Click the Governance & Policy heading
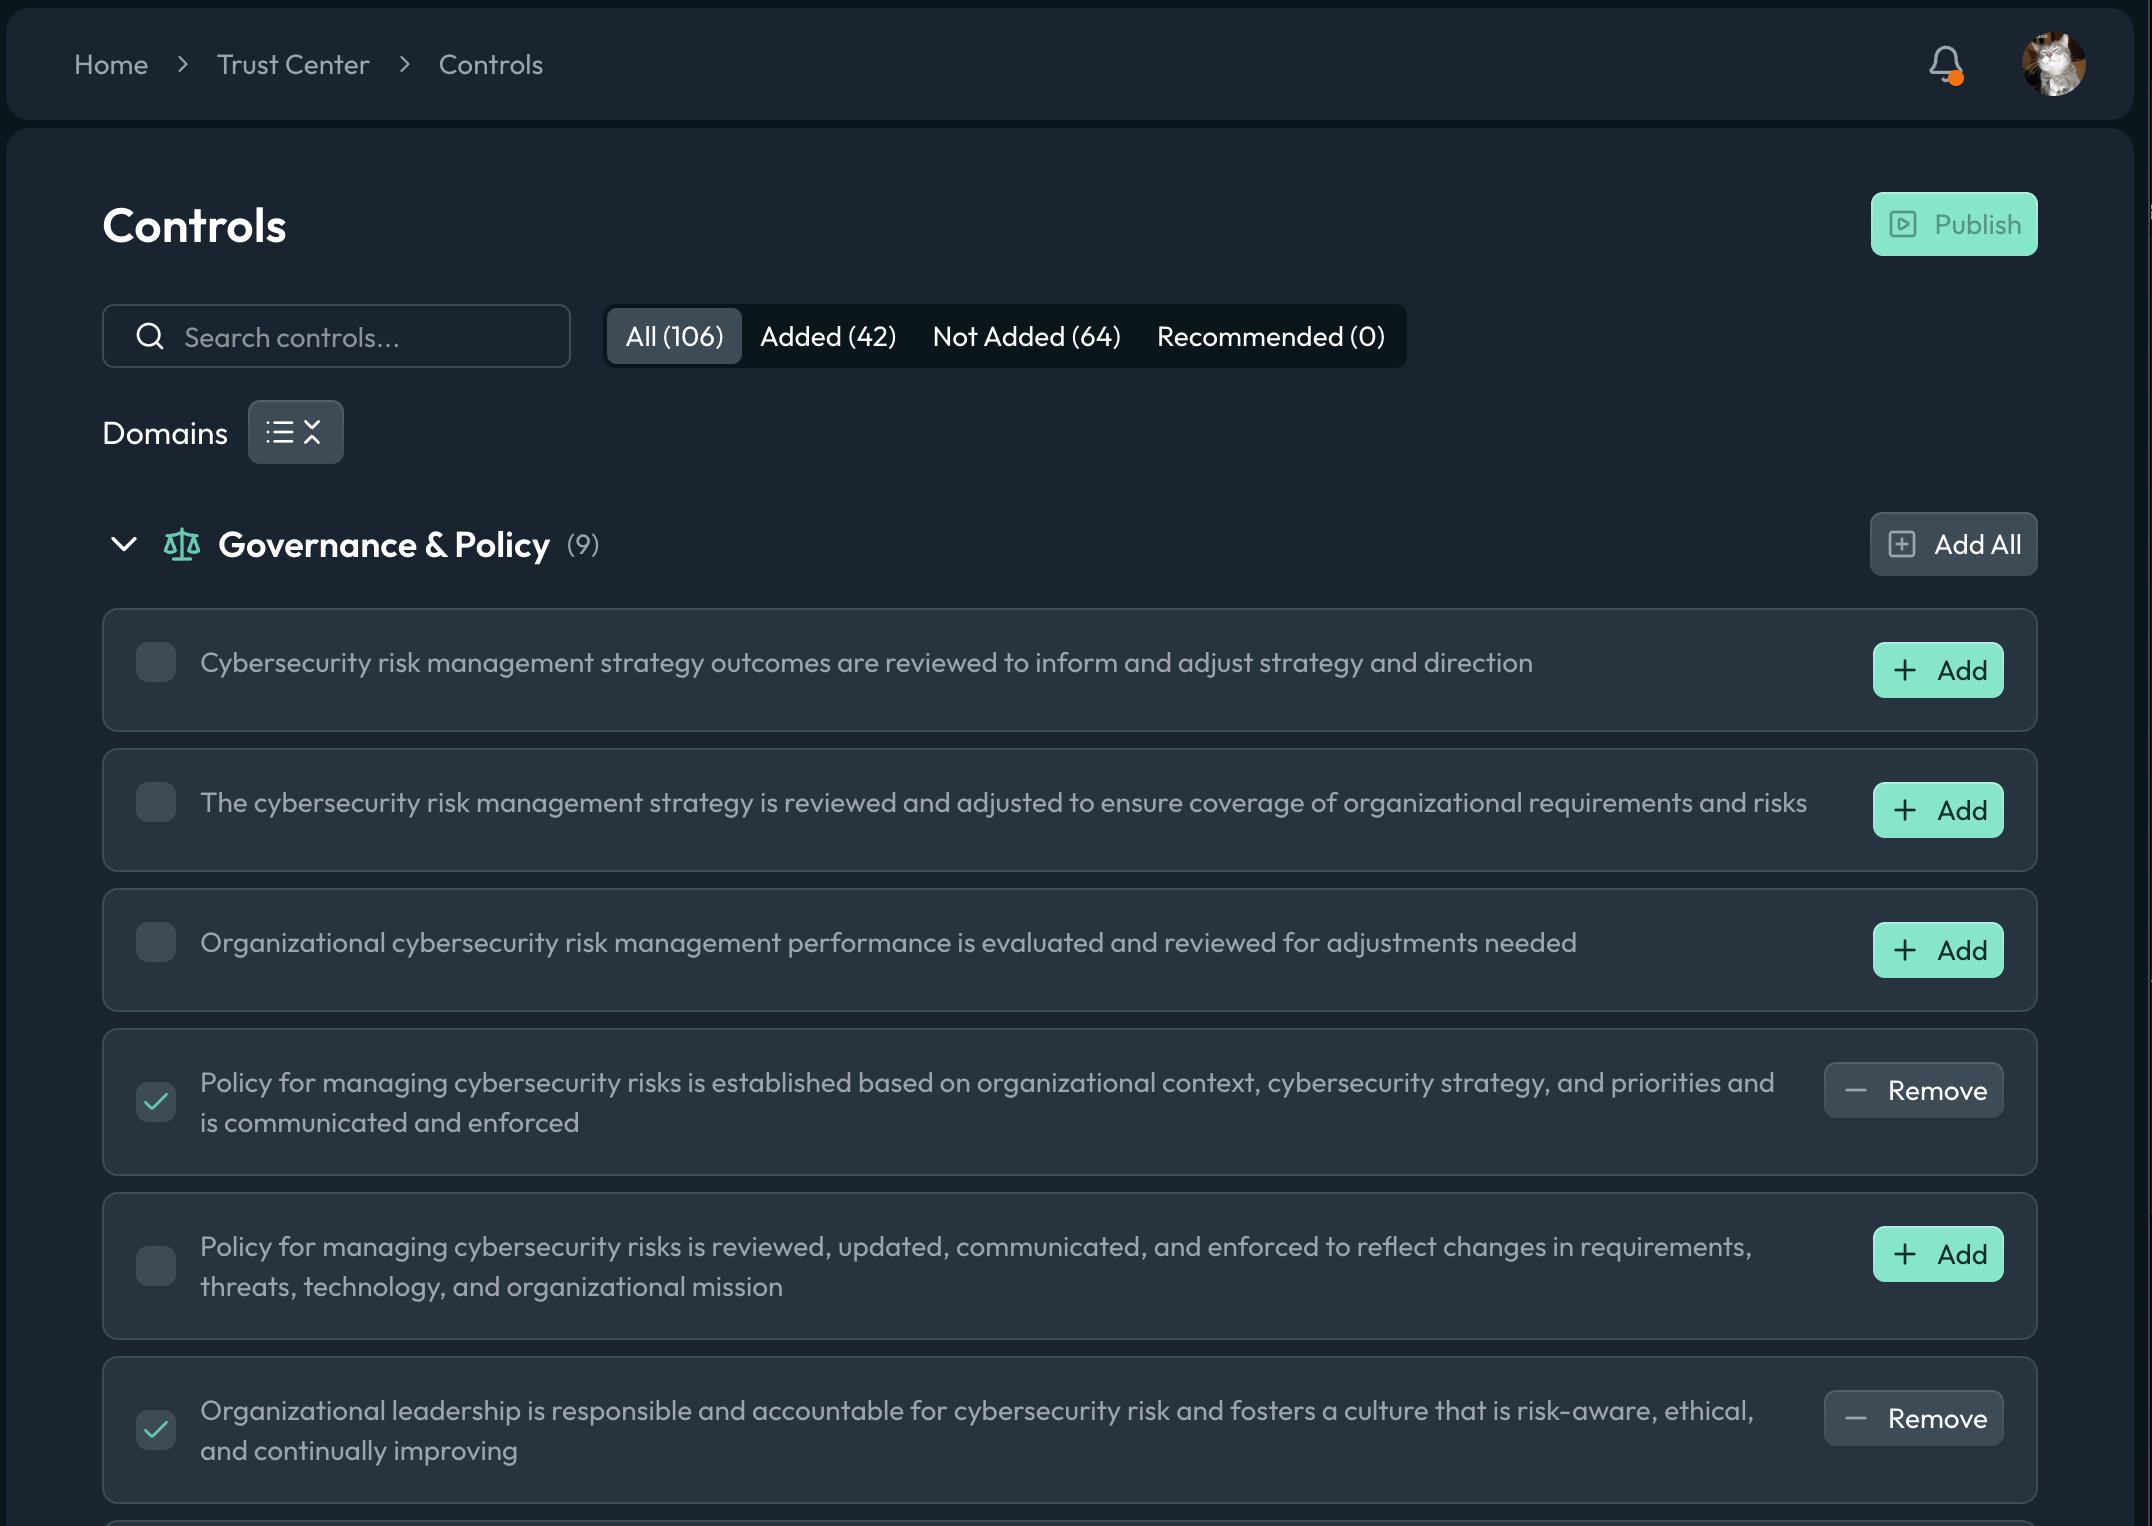This screenshot has width=2152, height=1526. (x=384, y=545)
